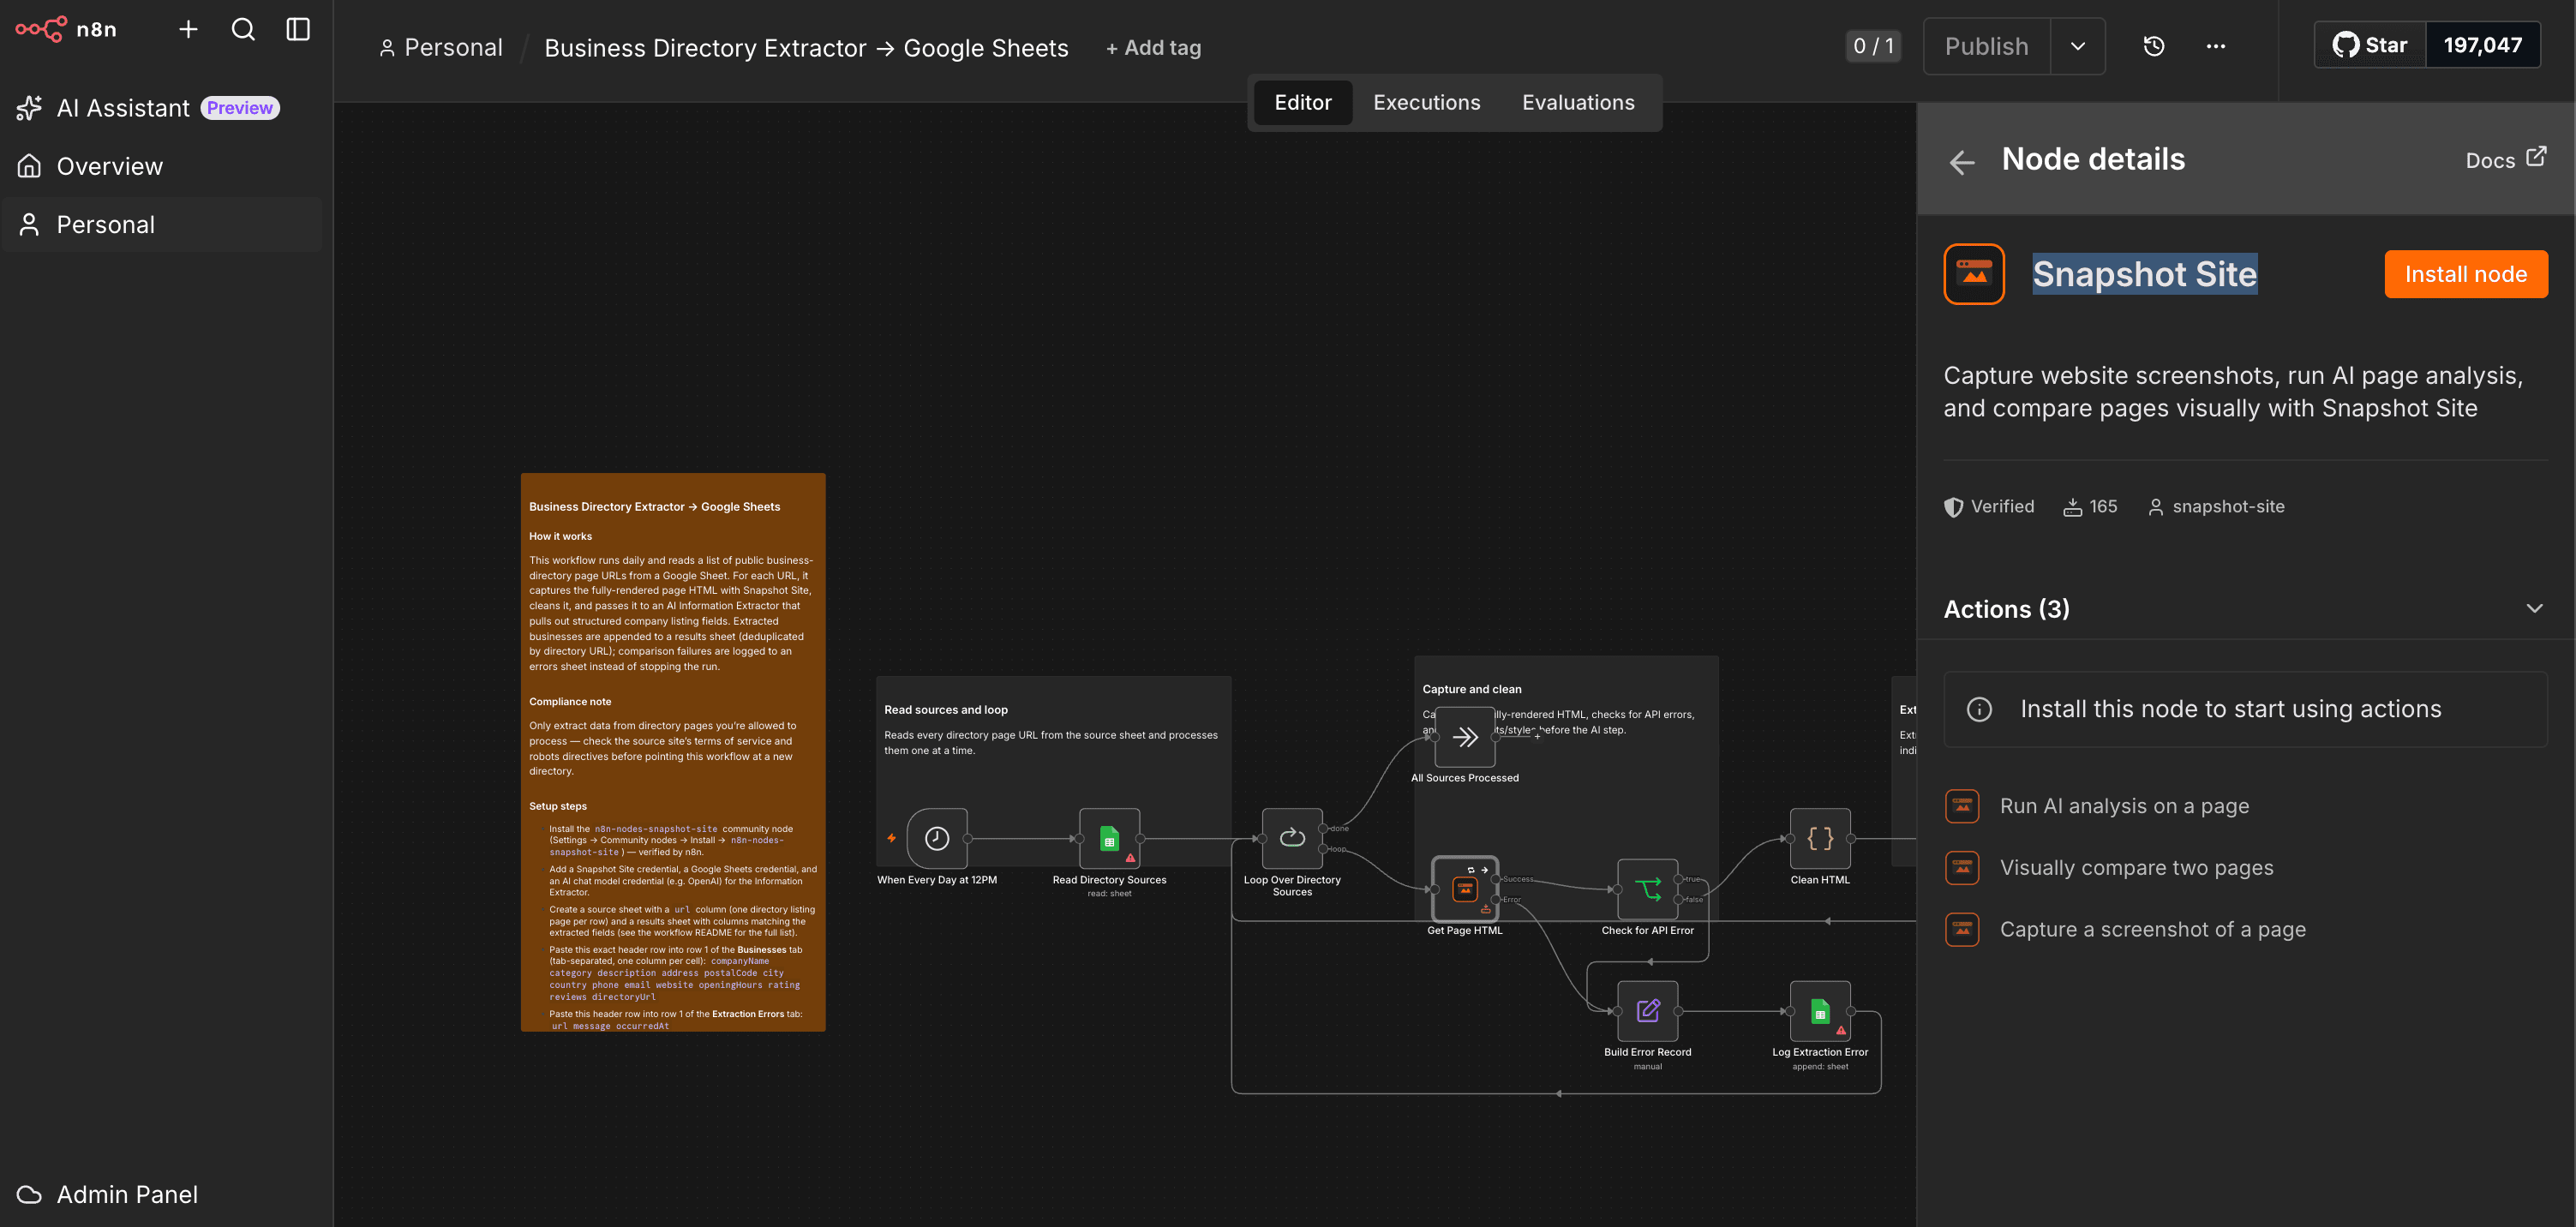Open search with magnifier icon
This screenshot has height=1227, width=2576.
[243, 29]
